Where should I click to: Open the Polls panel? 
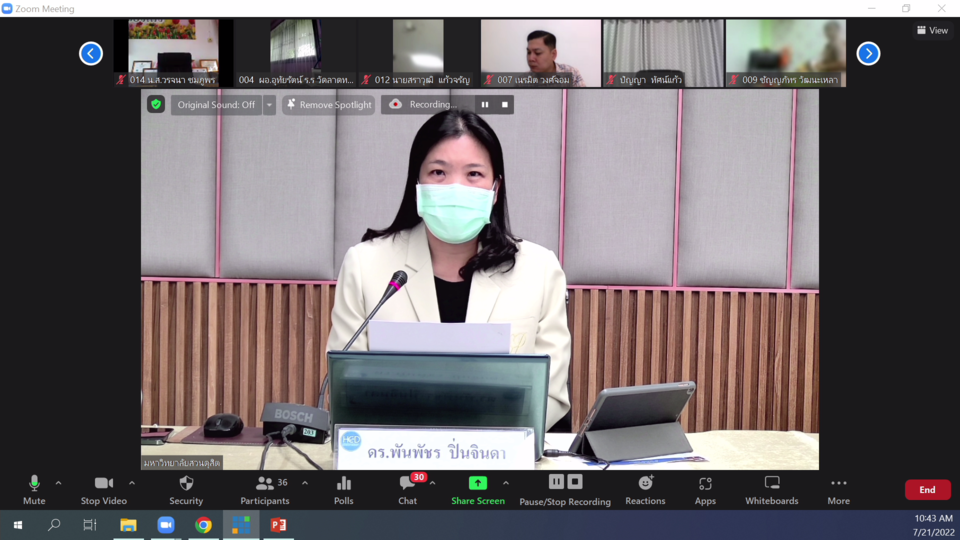pos(344,484)
